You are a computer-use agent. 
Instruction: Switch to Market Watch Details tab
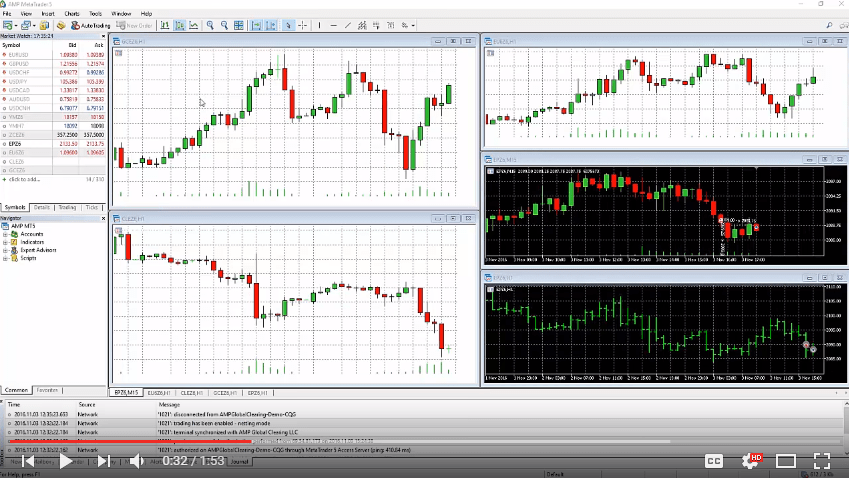42,207
